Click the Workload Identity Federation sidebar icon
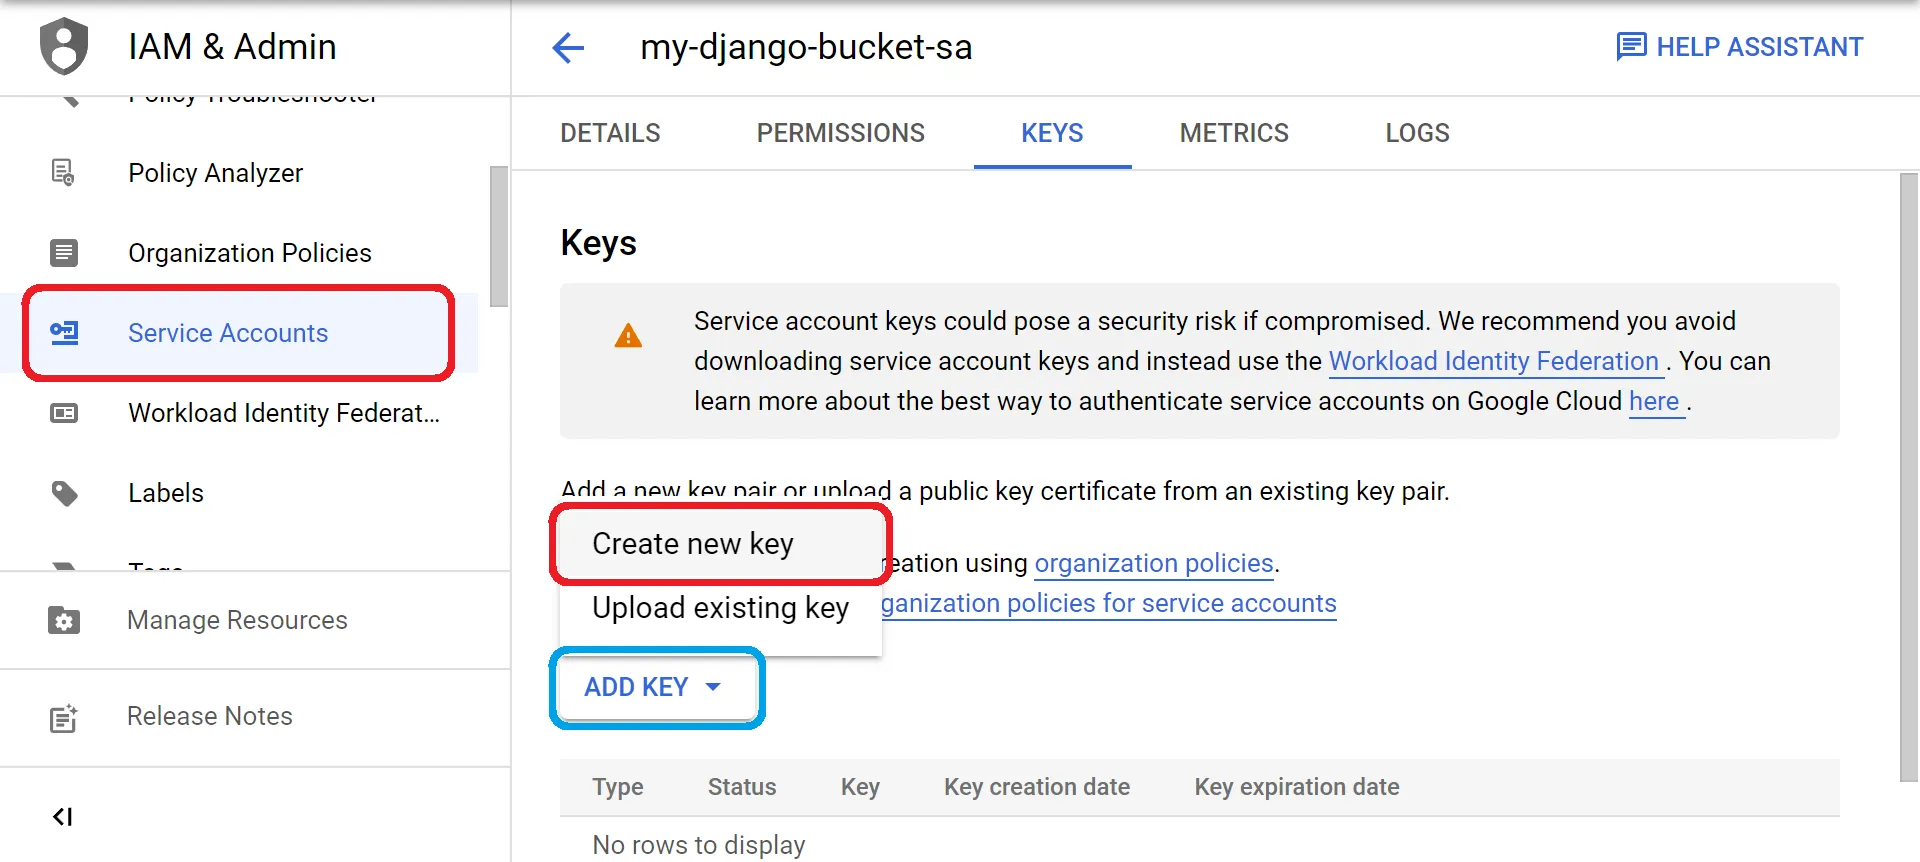Screen dimensions: 1920x862 64,413
